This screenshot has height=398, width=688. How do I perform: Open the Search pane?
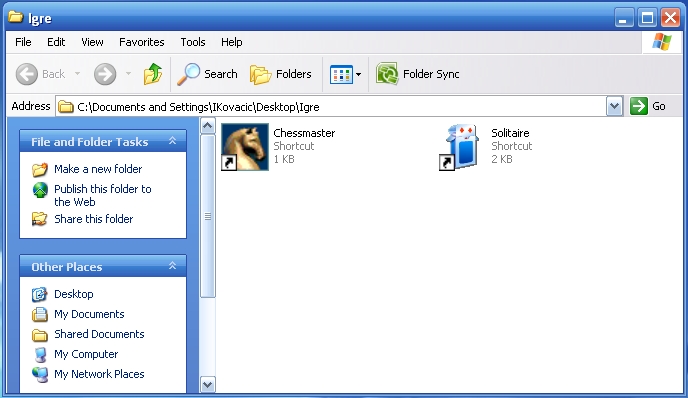point(207,74)
